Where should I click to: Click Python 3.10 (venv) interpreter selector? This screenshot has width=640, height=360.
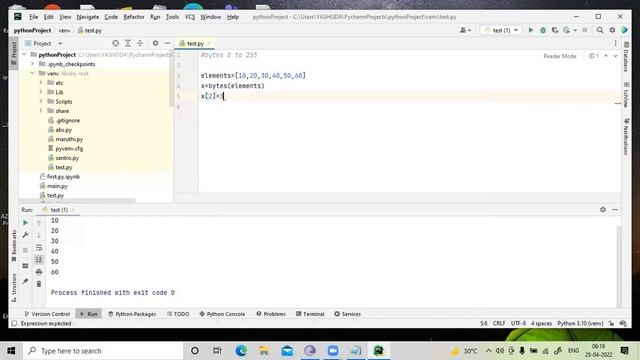[580, 323]
